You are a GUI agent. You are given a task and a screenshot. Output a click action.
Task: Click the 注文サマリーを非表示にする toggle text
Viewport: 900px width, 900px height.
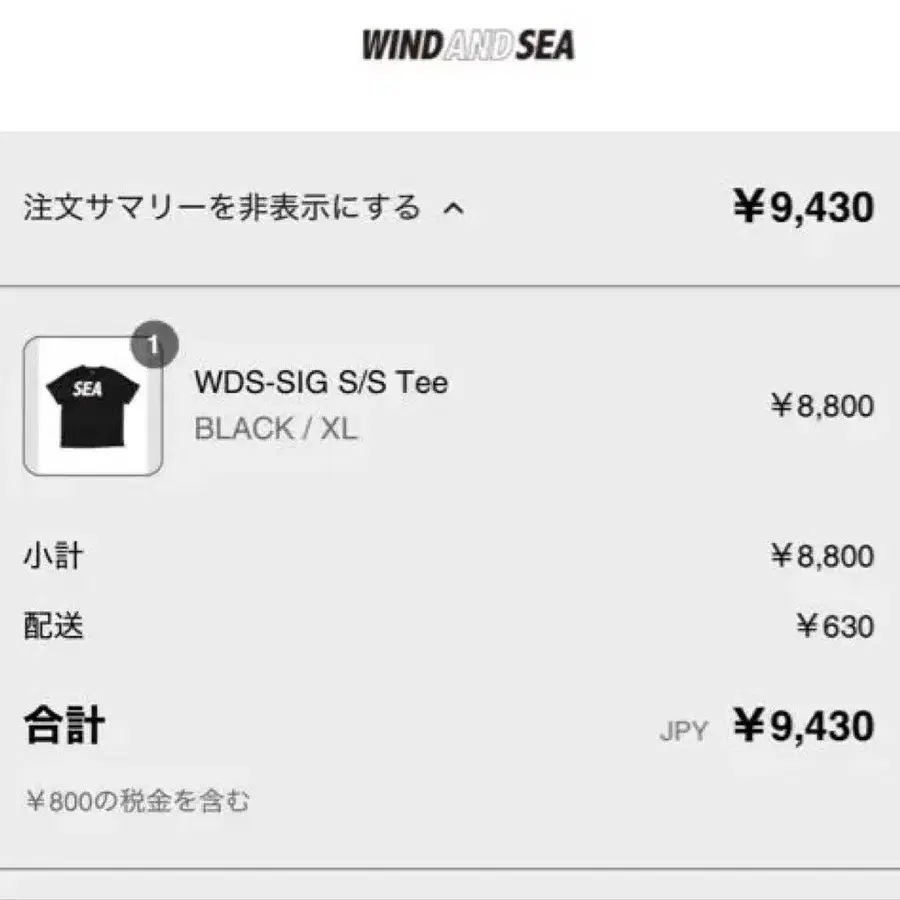(x=222, y=207)
